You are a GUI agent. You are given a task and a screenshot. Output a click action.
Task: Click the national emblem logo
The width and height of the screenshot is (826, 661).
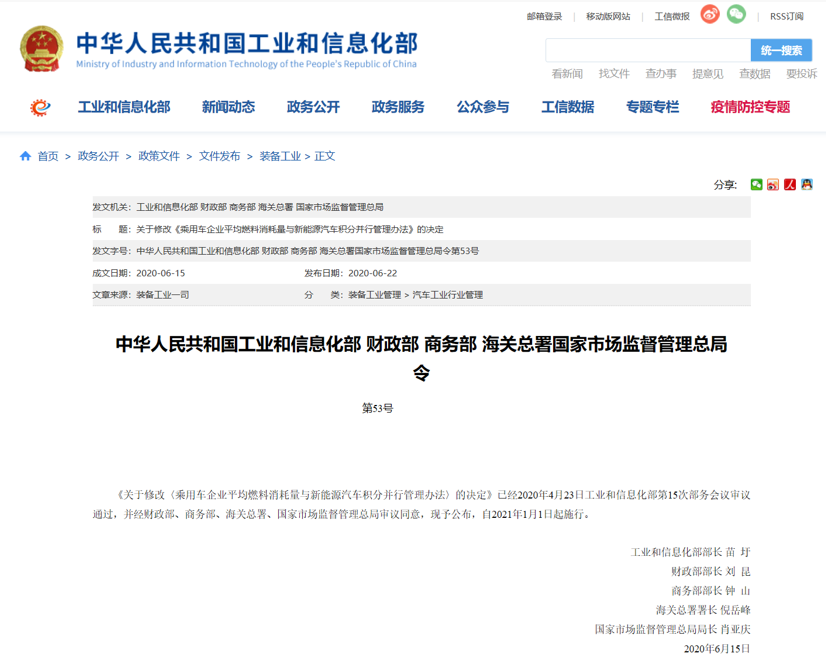pyautogui.click(x=41, y=50)
